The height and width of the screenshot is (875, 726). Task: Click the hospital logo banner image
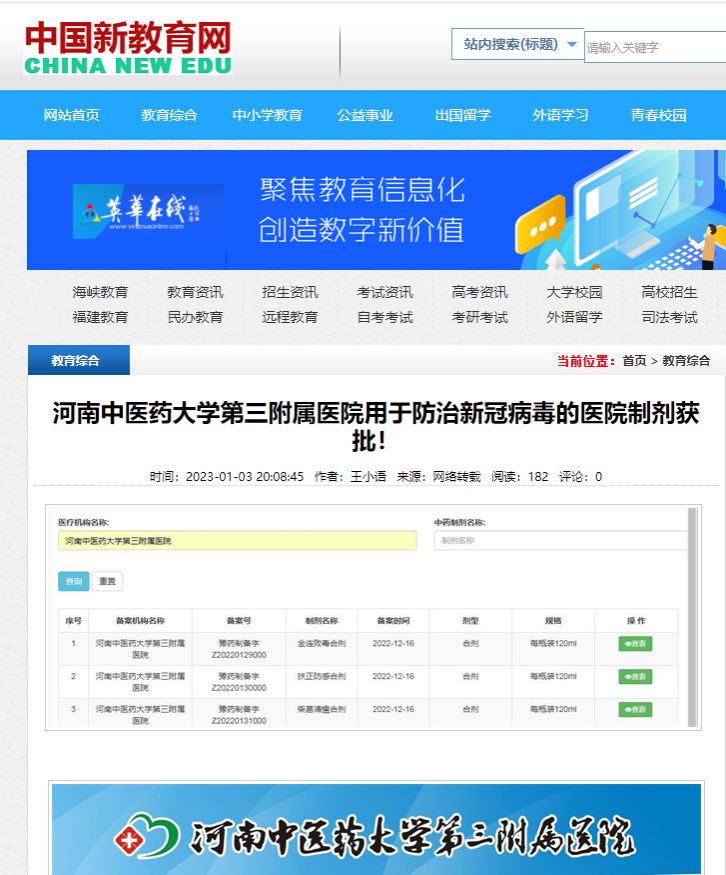point(376,830)
